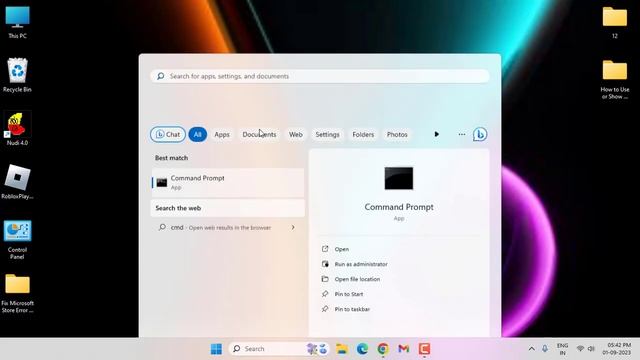The height and width of the screenshot is (360, 640).
Task: Select the All filter tab
Action: tap(198, 134)
